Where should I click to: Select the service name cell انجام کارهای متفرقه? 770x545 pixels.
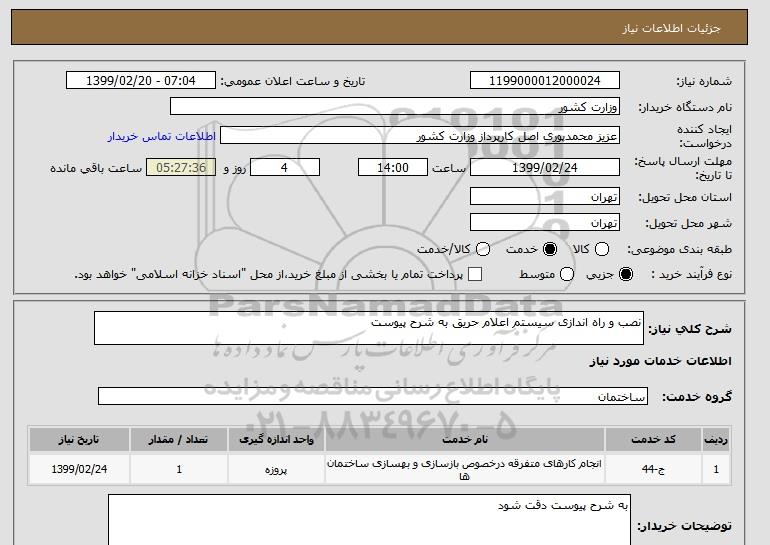[465, 469]
